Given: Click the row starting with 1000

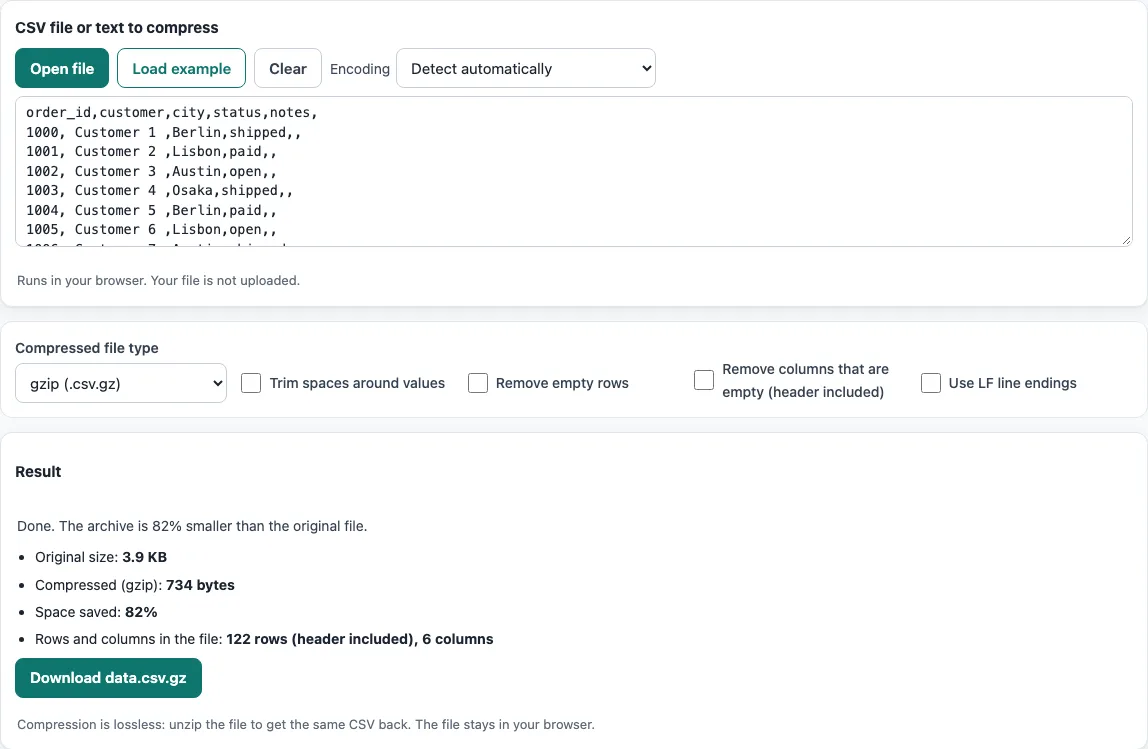Looking at the screenshot, I should pyautogui.click(x=164, y=133).
